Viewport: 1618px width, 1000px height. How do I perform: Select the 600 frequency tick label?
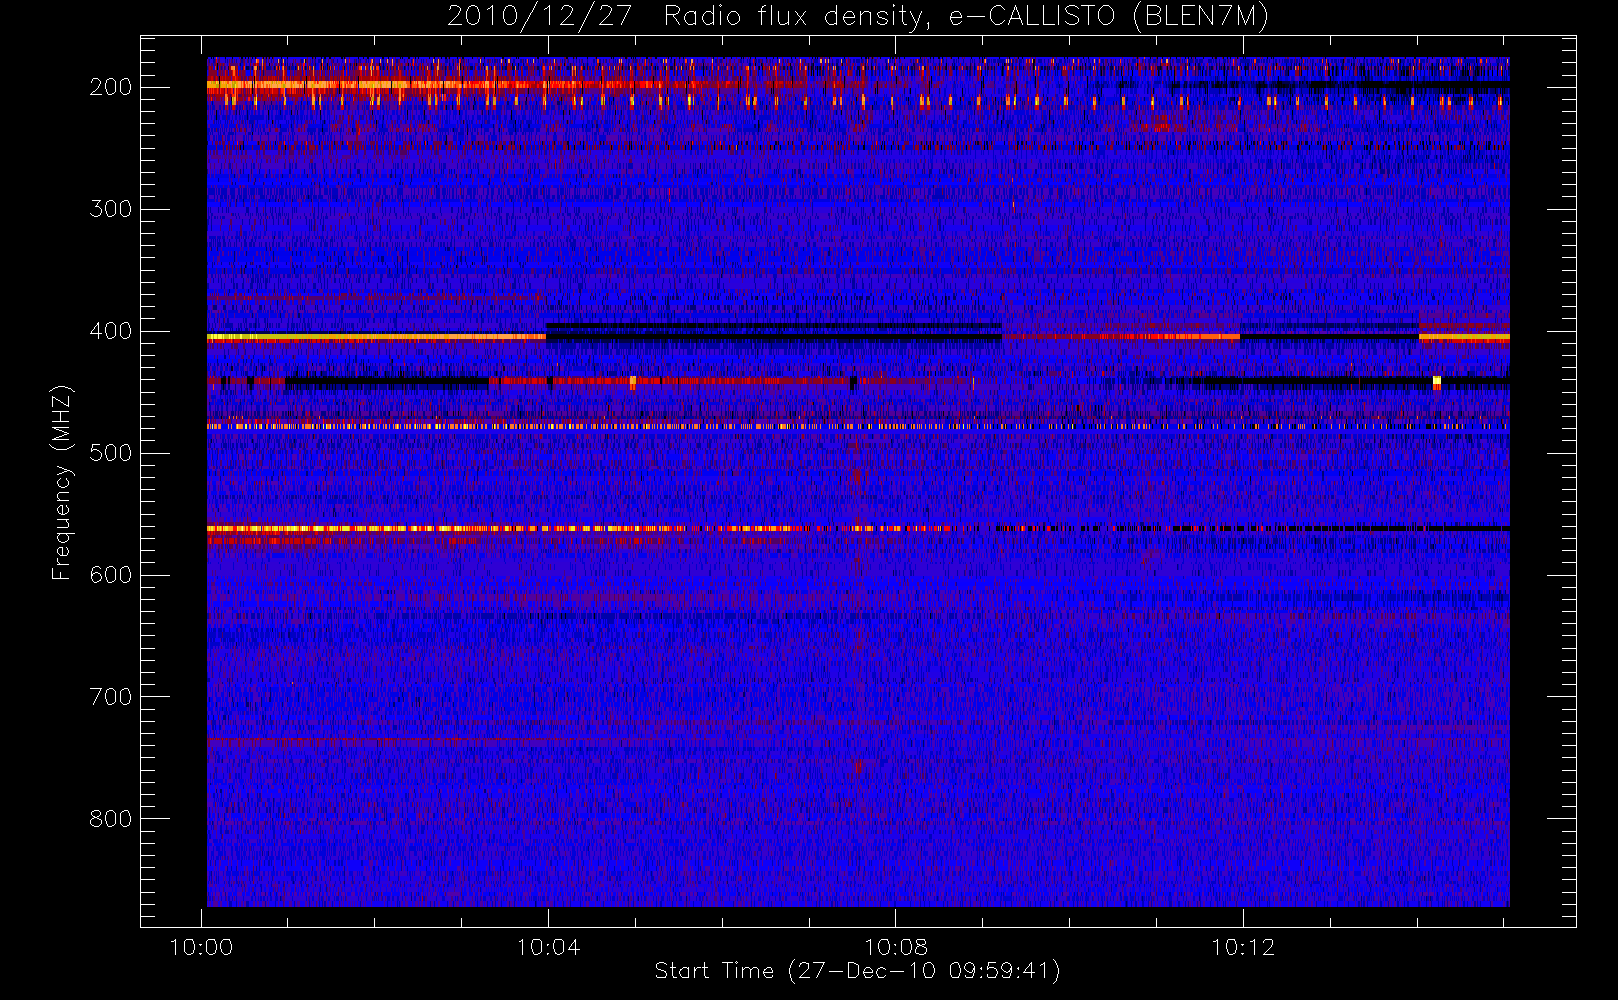pyautogui.click(x=111, y=575)
